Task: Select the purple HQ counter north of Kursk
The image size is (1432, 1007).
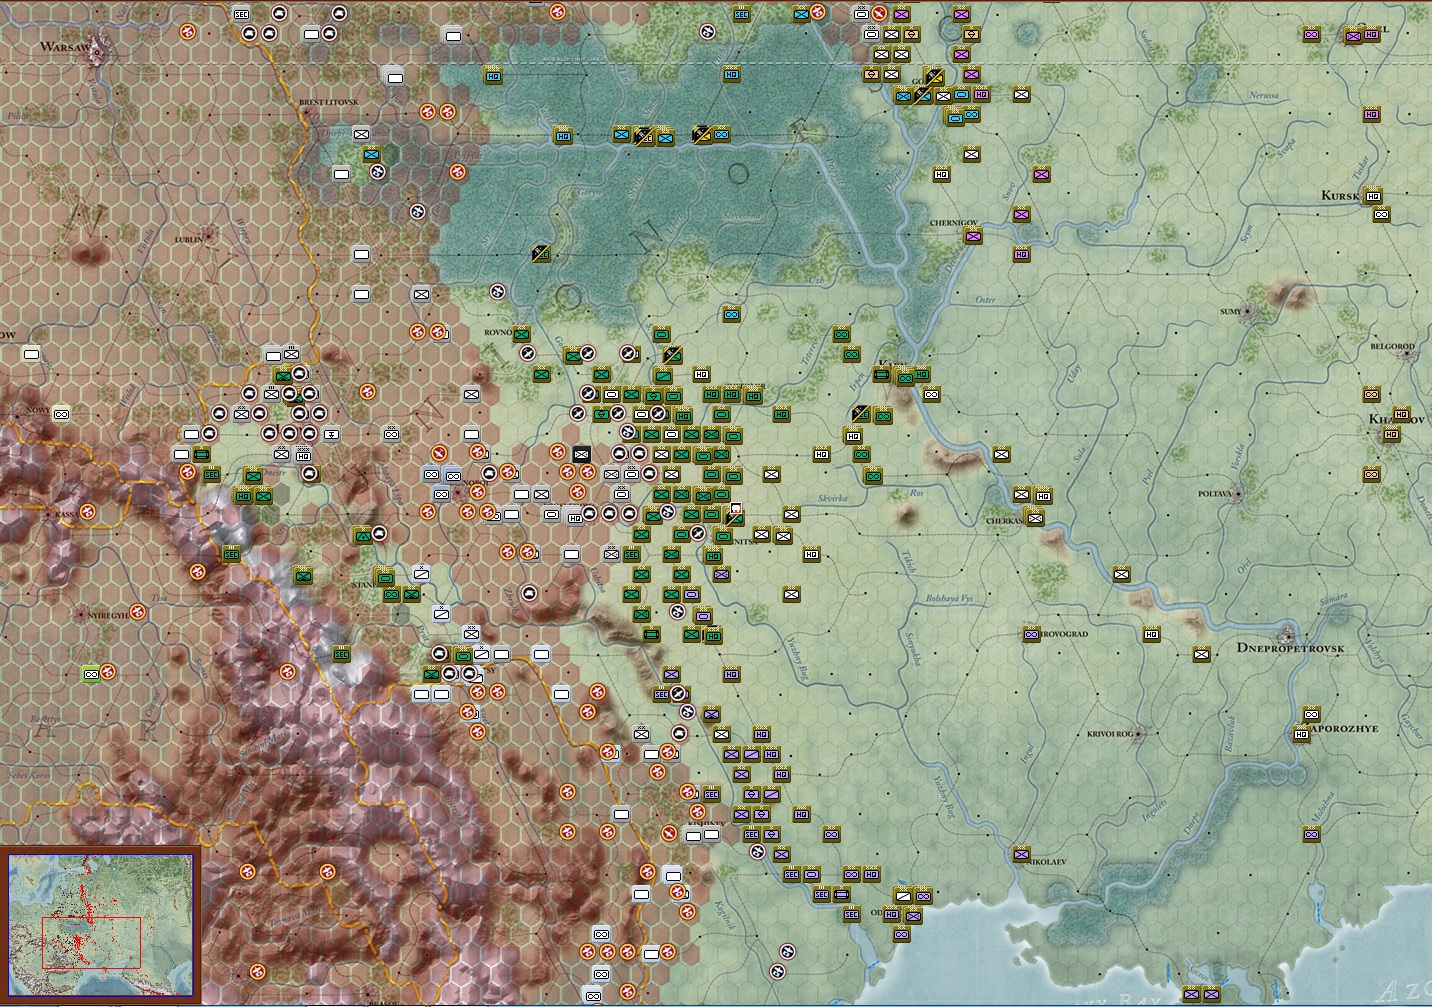Action: pyautogui.click(x=1372, y=115)
